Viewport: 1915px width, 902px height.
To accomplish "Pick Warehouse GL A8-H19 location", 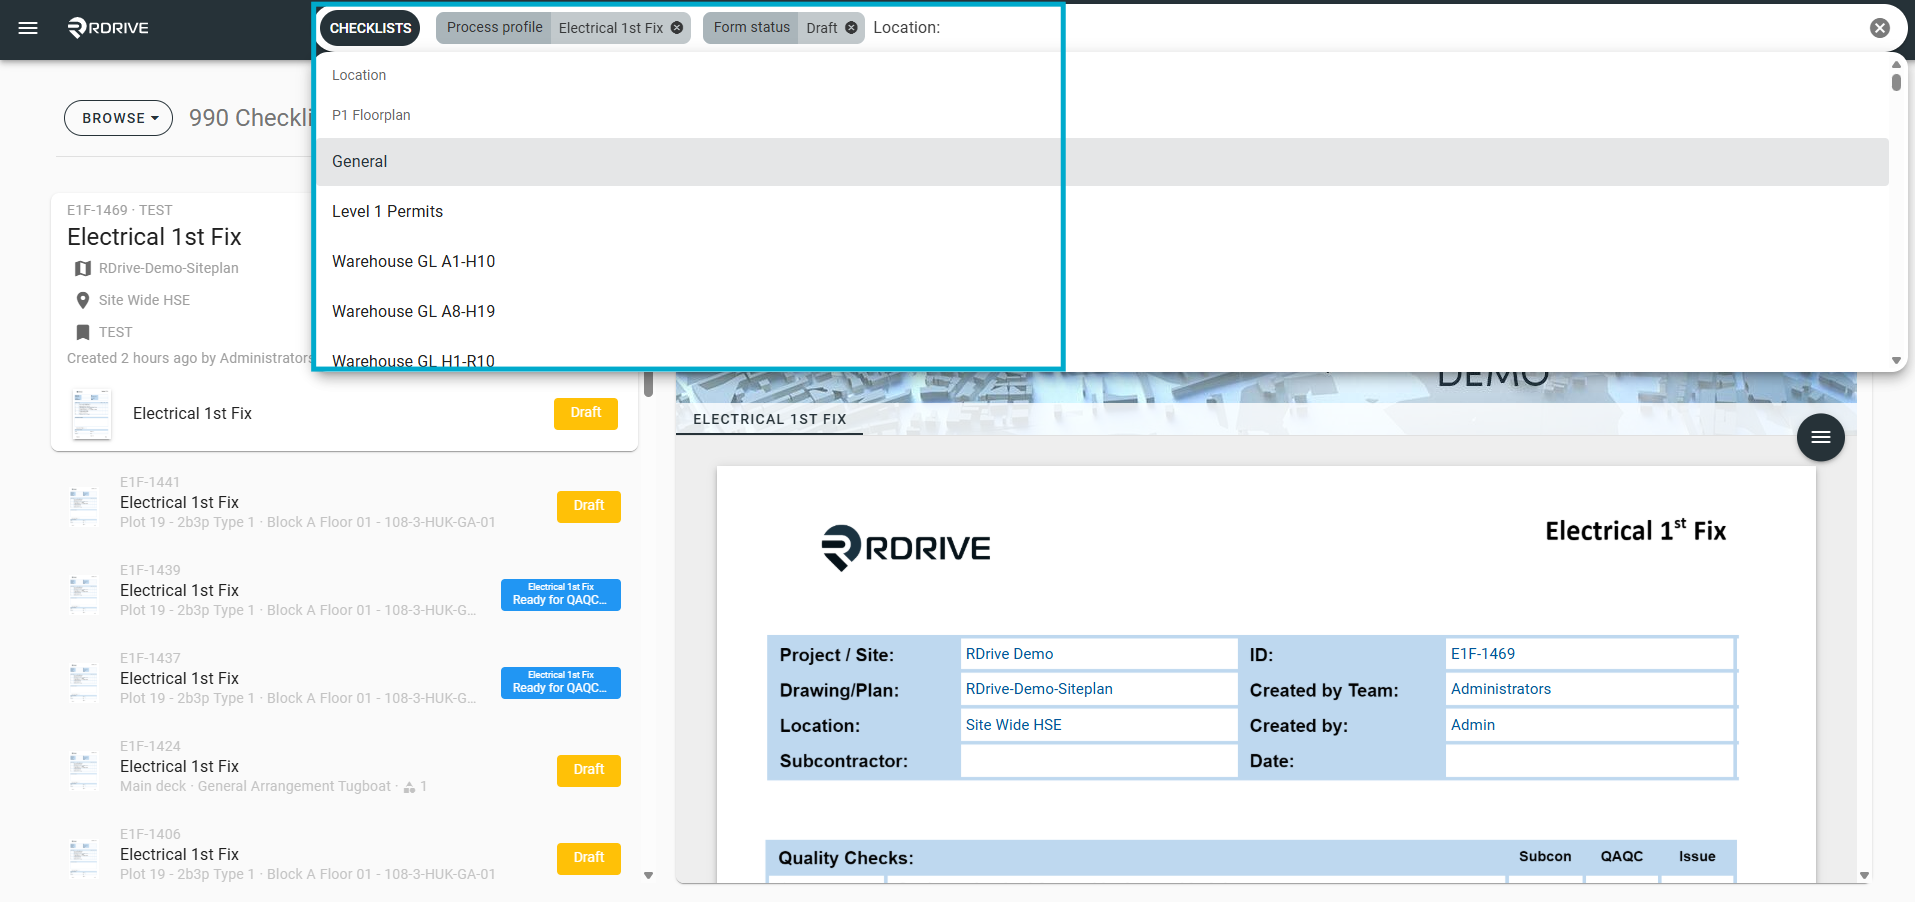I will 1102,312.
